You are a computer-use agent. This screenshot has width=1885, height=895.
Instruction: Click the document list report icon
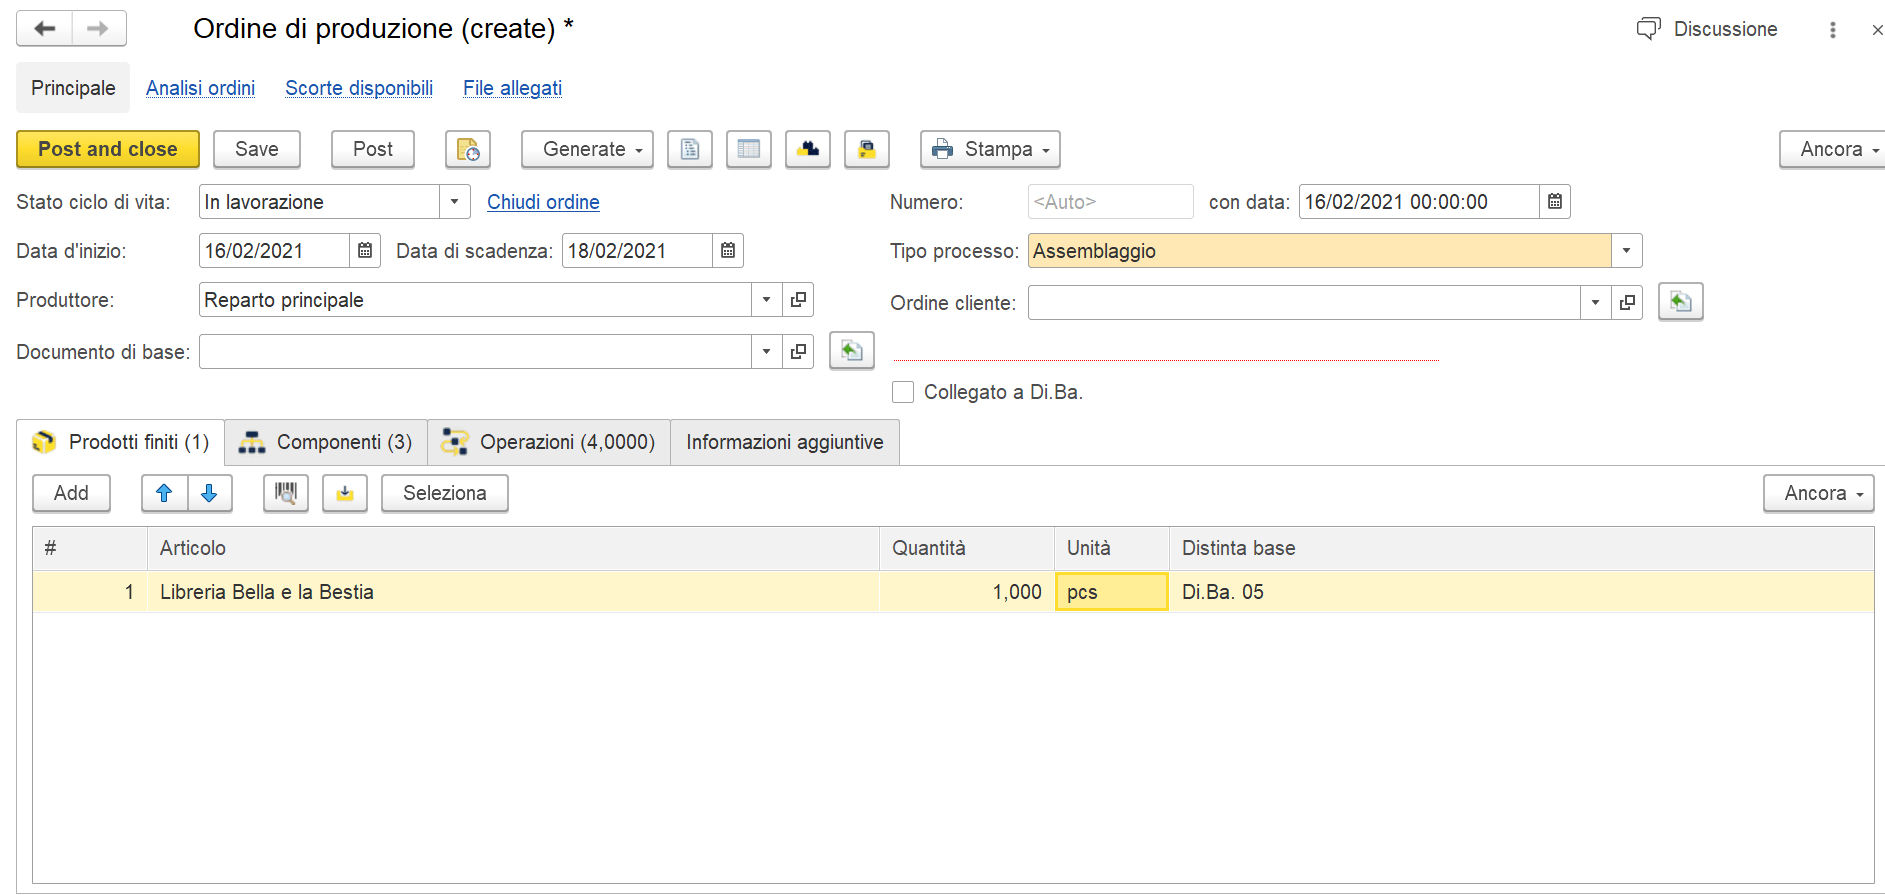pos(690,149)
